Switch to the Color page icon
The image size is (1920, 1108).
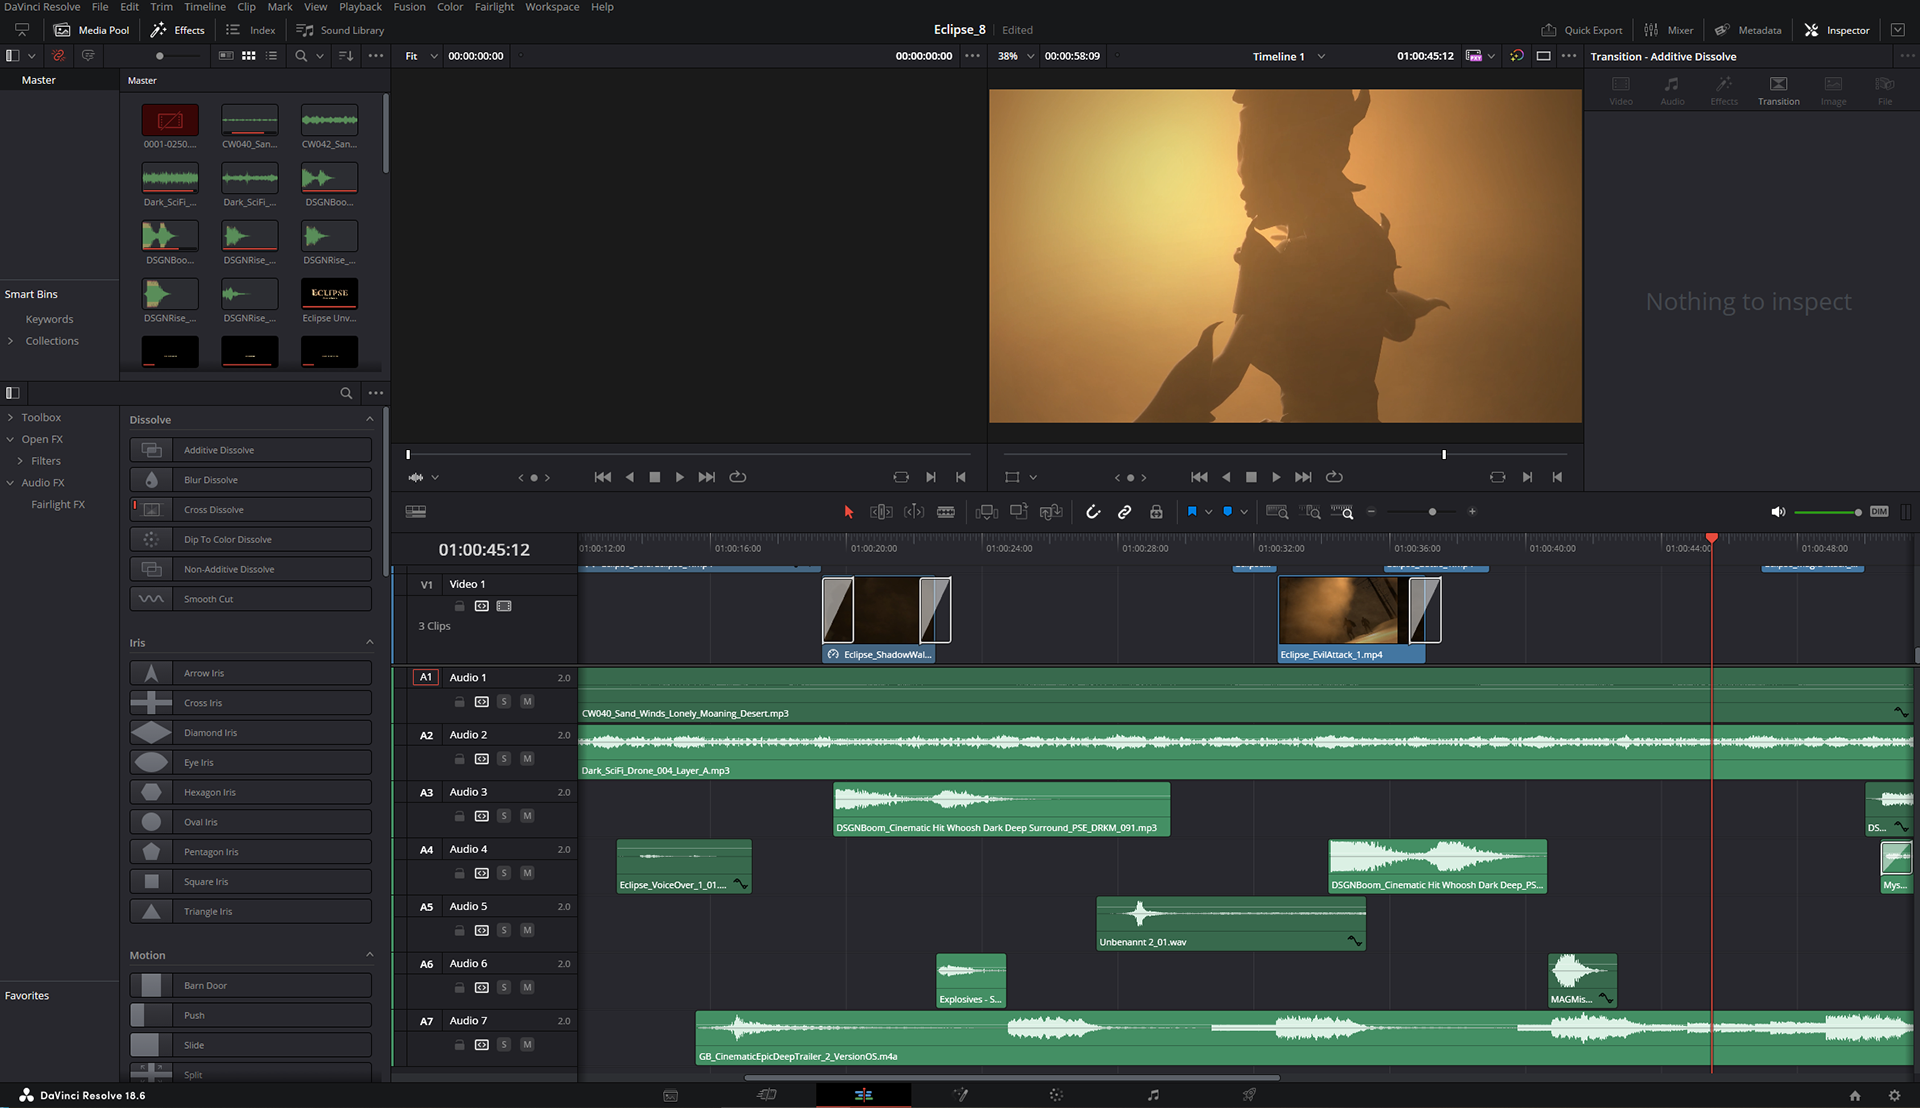(x=1056, y=1095)
